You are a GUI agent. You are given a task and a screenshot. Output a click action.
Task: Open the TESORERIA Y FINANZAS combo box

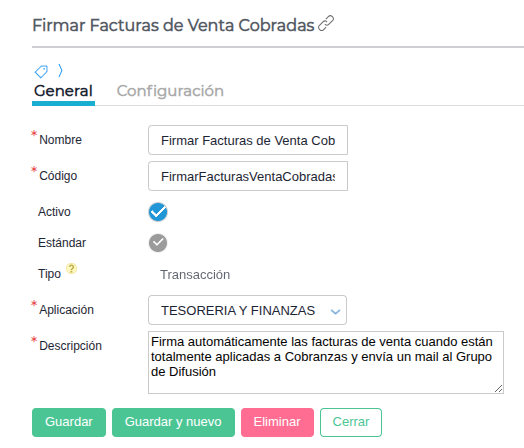(x=247, y=310)
